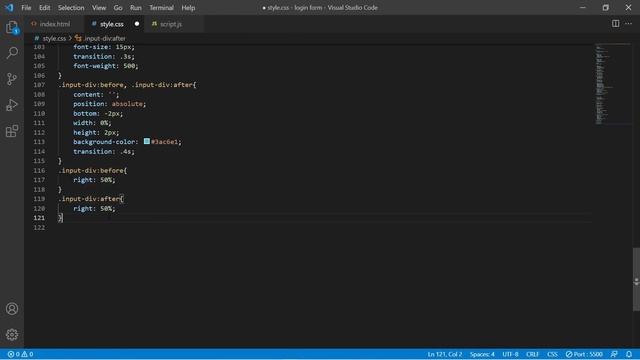
Task: Open the Explorer view in activity bar
Action: 12,27
